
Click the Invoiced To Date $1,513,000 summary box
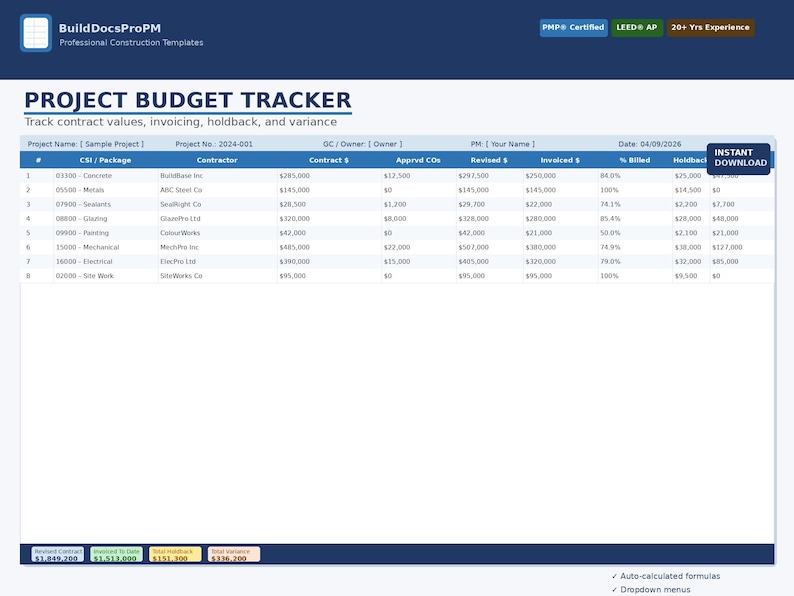click(x=116, y=554)
